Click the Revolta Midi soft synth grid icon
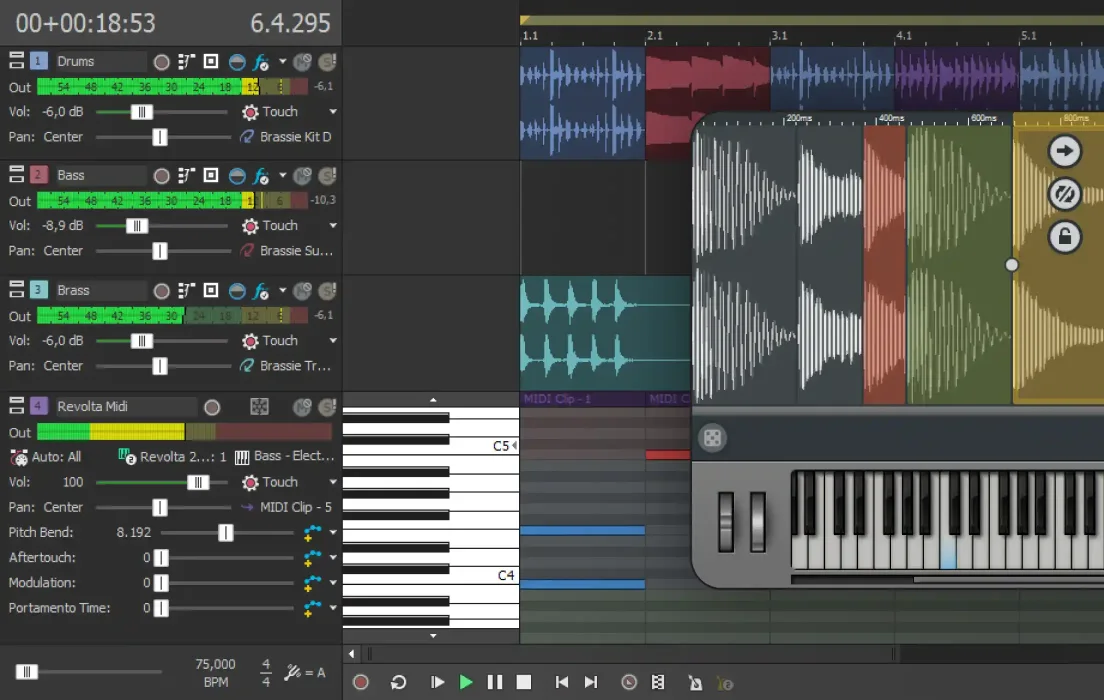The height and width of the screenshot is (700, 1104). [x=259, y=406]
